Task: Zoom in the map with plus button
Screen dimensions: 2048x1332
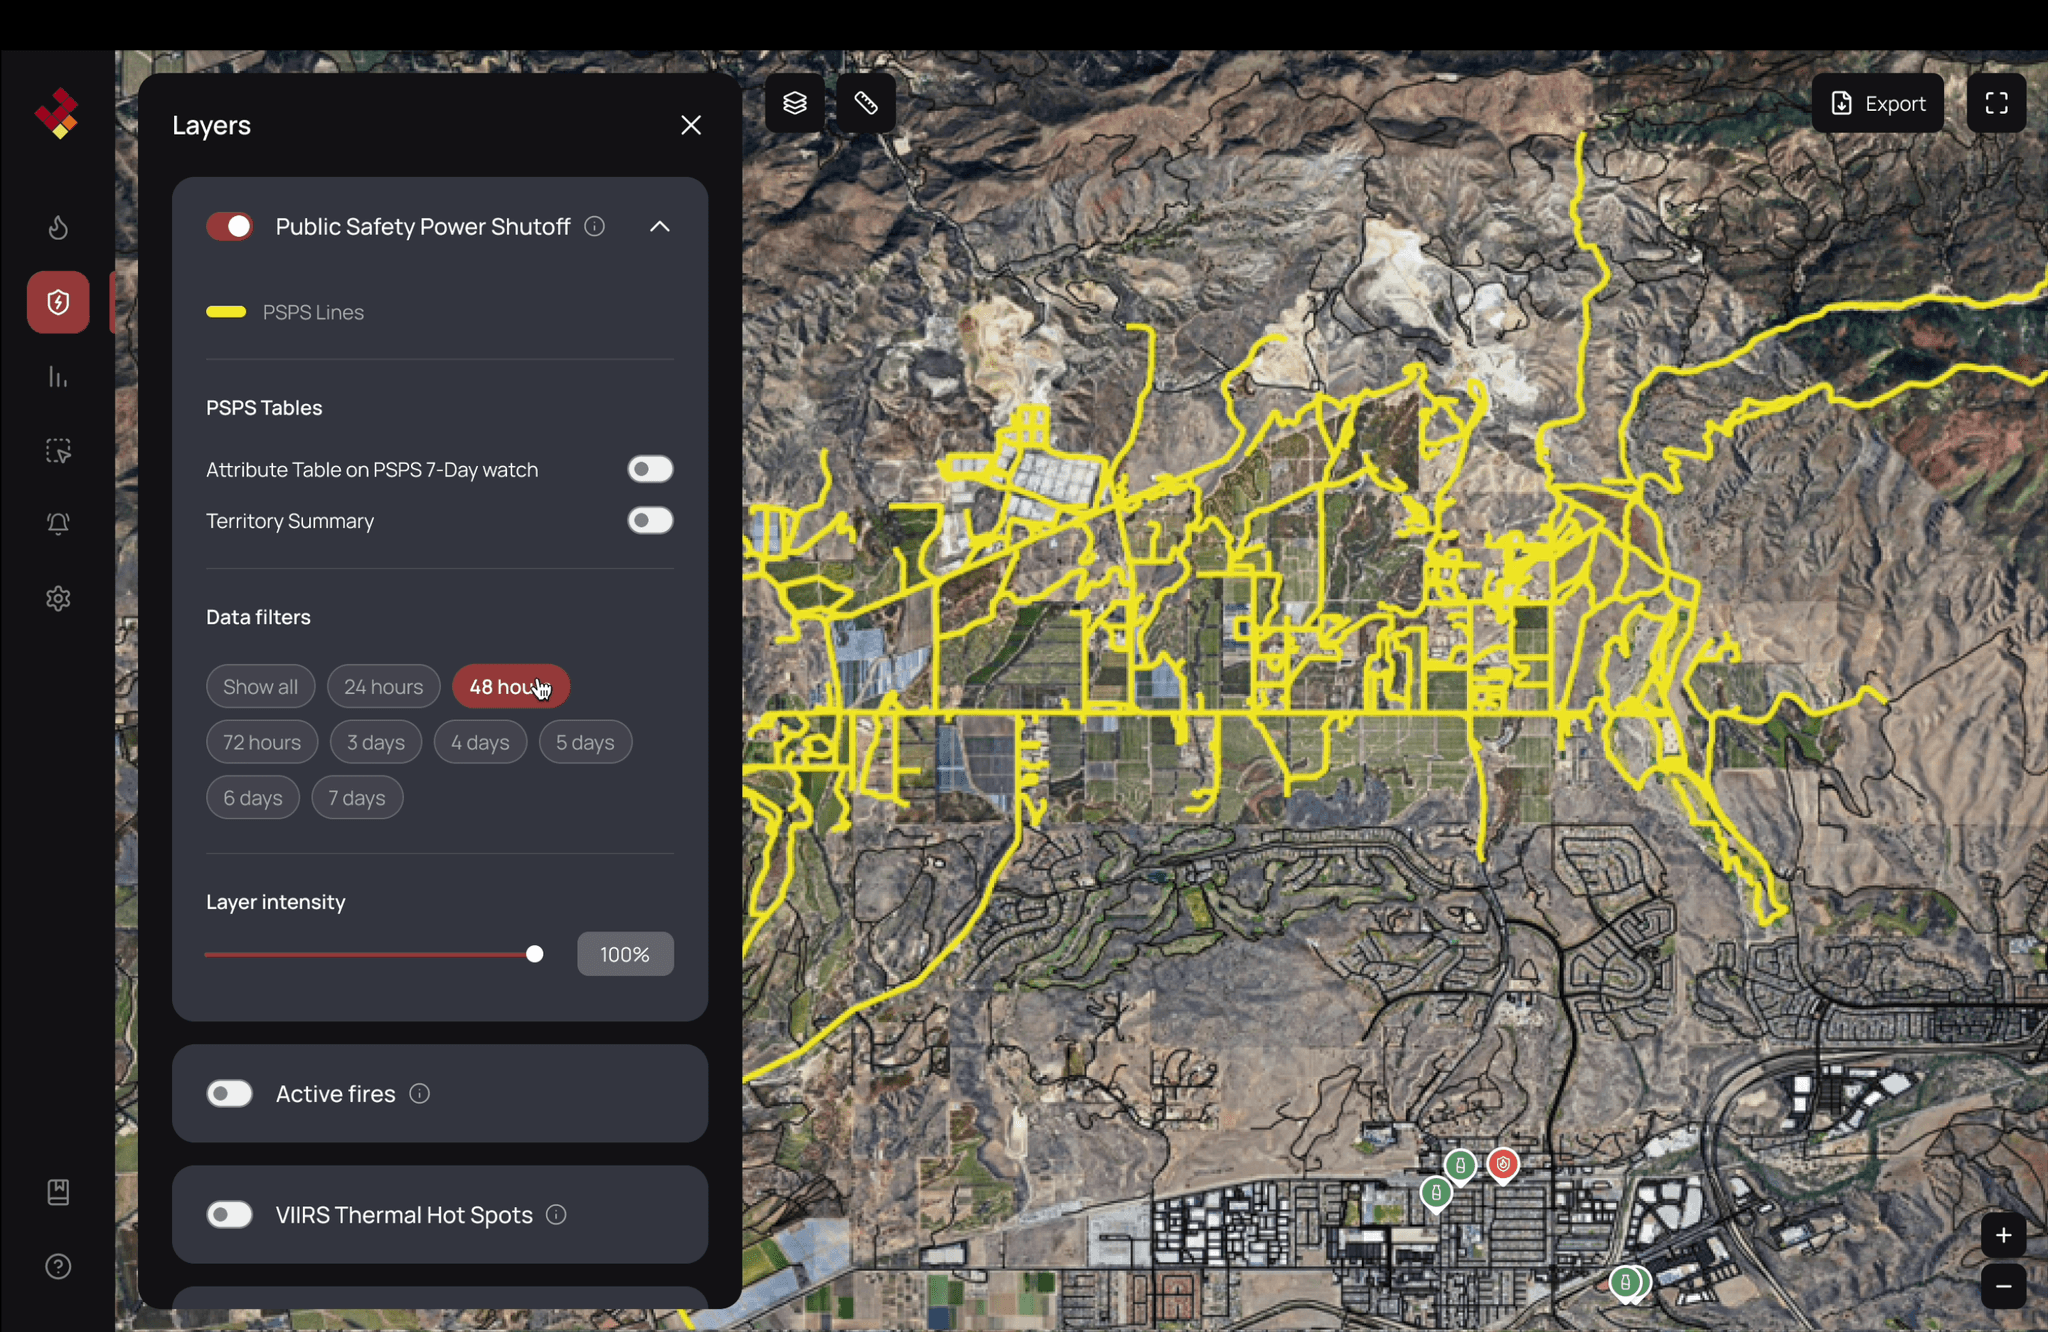Action: (x=2003, y=1236)
